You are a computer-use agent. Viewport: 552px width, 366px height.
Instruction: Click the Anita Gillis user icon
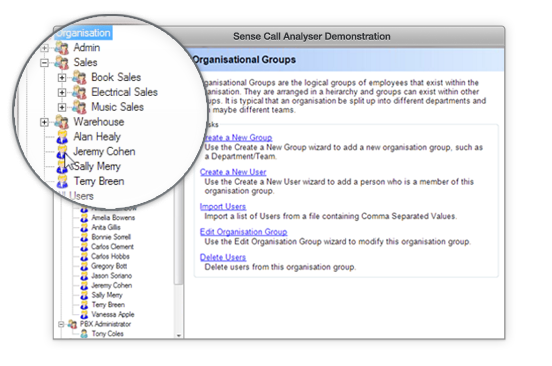tap(84, 228)
